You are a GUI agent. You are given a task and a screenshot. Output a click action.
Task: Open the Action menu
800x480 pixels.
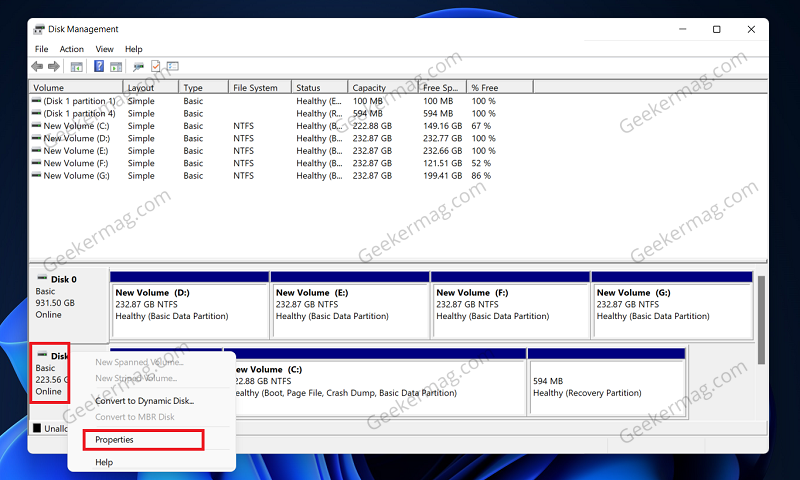(x=71, y=49)
